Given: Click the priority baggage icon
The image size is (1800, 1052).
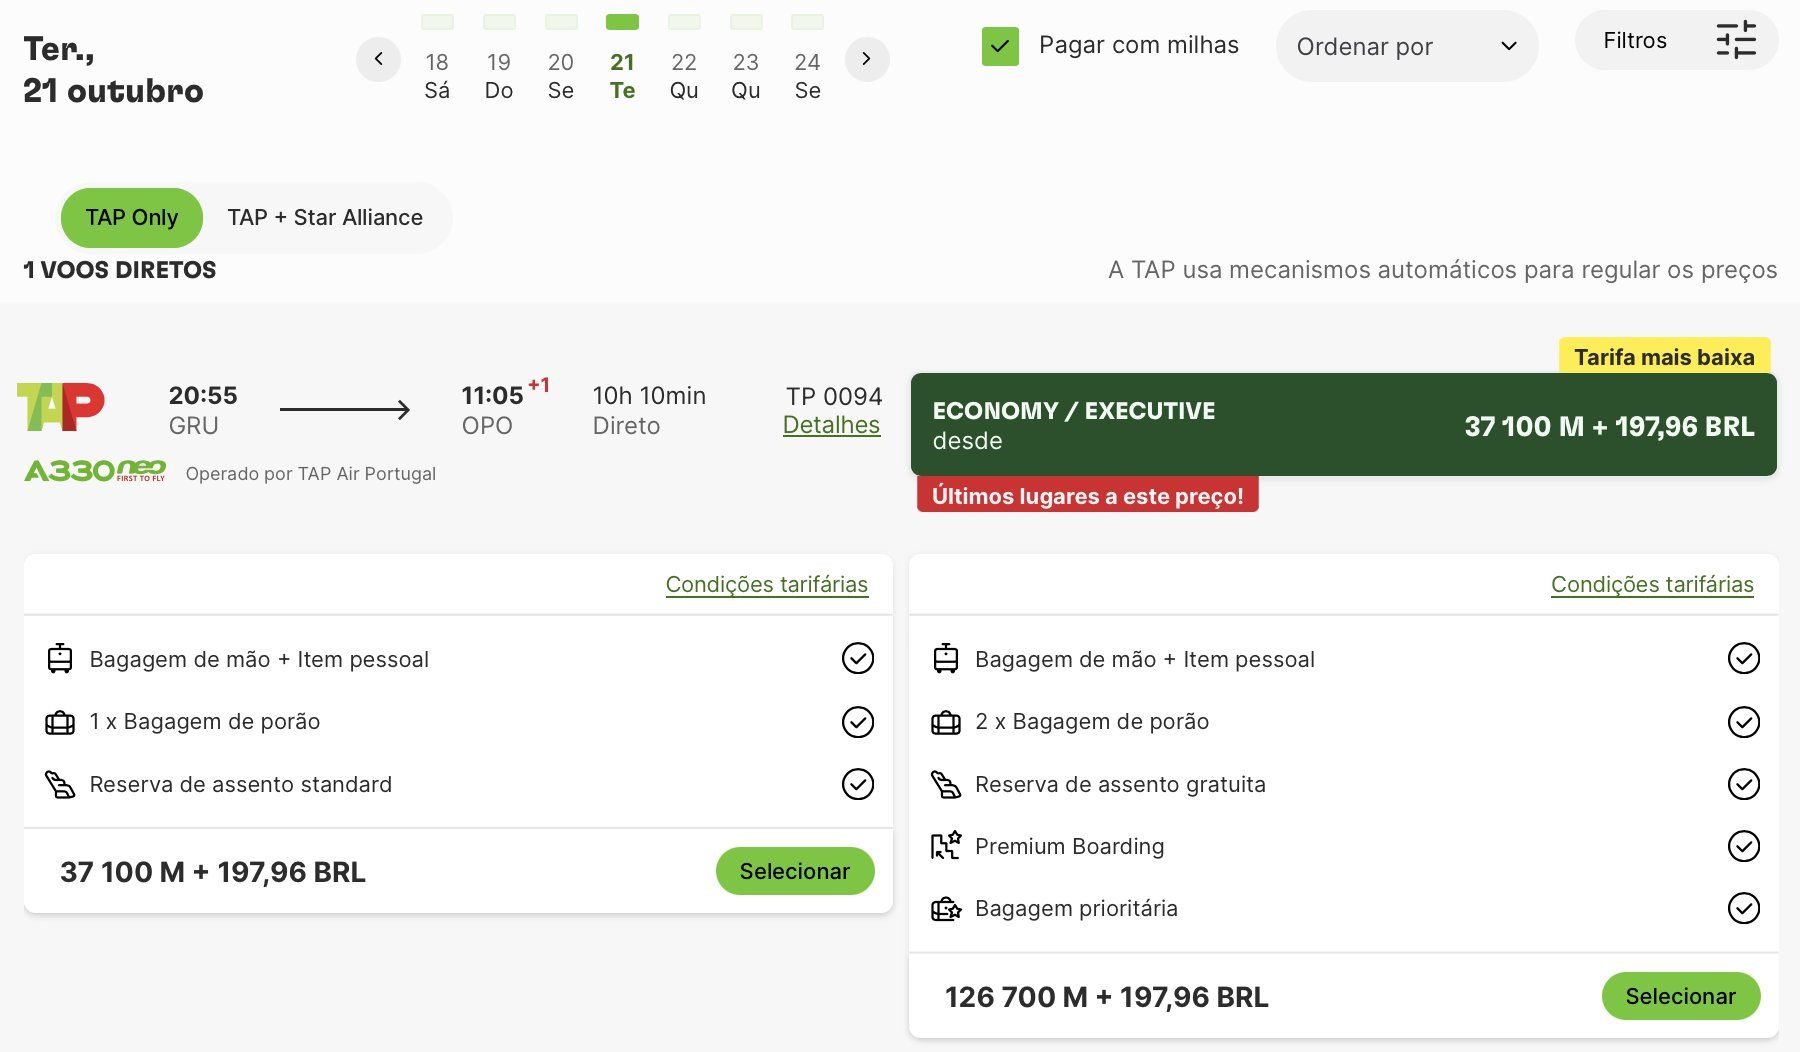Looking at the screenshot, I should (945, 909).
